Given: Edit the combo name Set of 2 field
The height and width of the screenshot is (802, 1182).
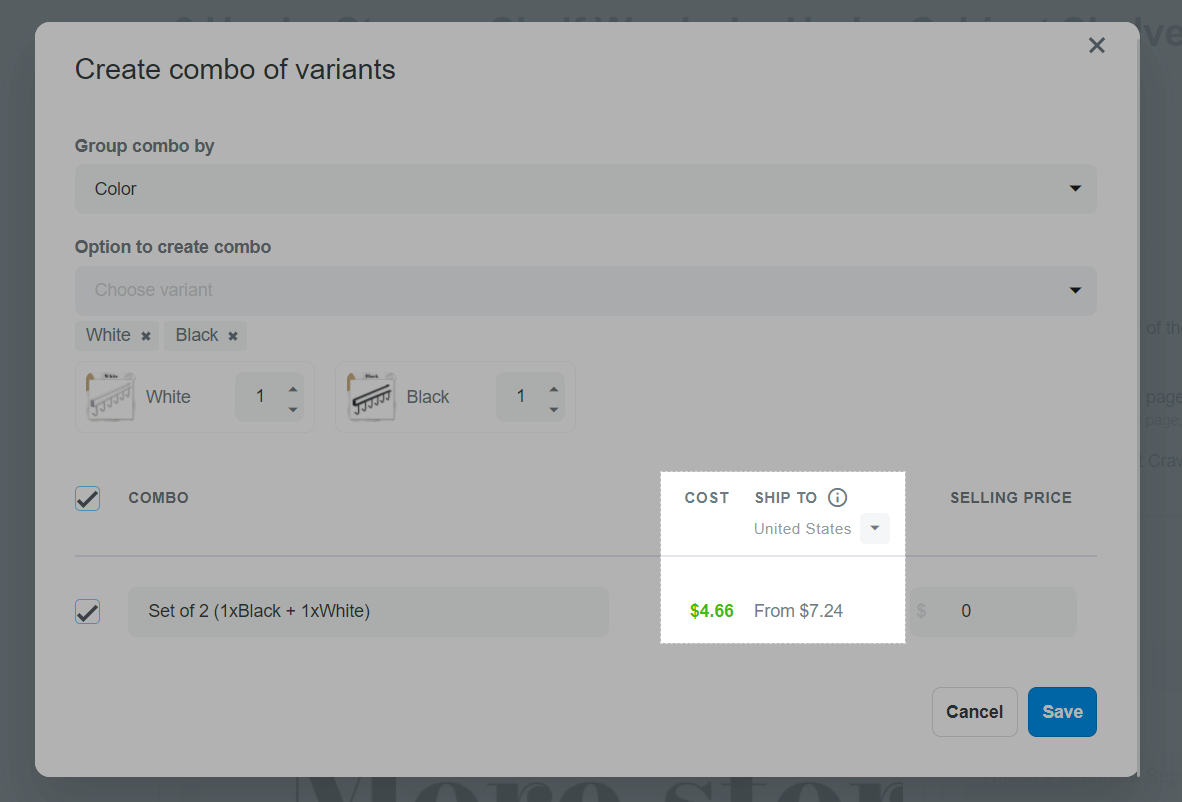Looking at the screenshot, I should [x=368, y=611].
